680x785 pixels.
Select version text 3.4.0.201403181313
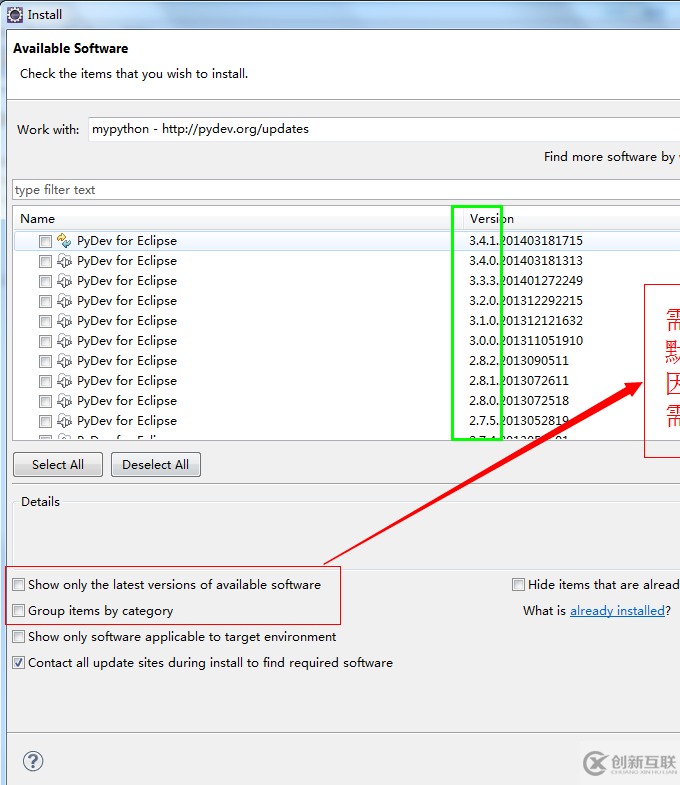(526, 261)
